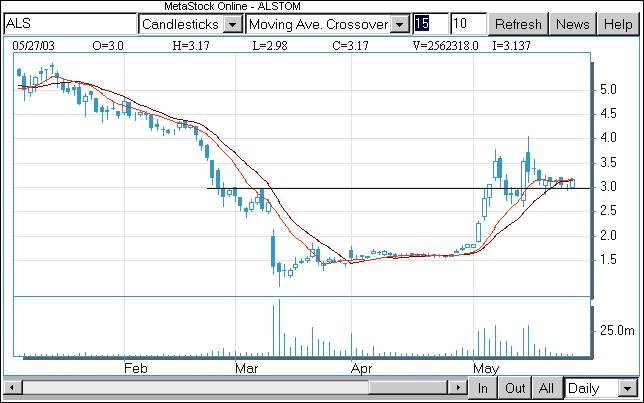The width and height of the screenshot is (644, 403).
Task: Click the ALS ticker symbol input field
Action: coord(70,24)
